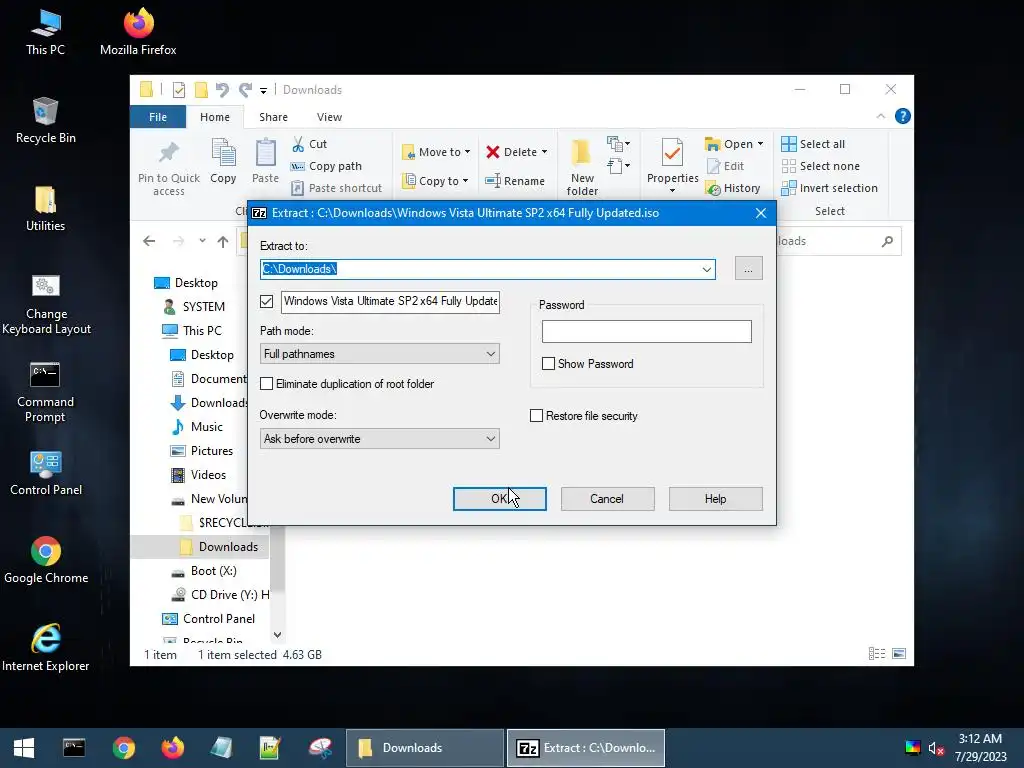Open the Recycle Bin desktop icon
The width and height of the screenshot is (1024, 768).
pyautogui.click(x=45, y=120)
